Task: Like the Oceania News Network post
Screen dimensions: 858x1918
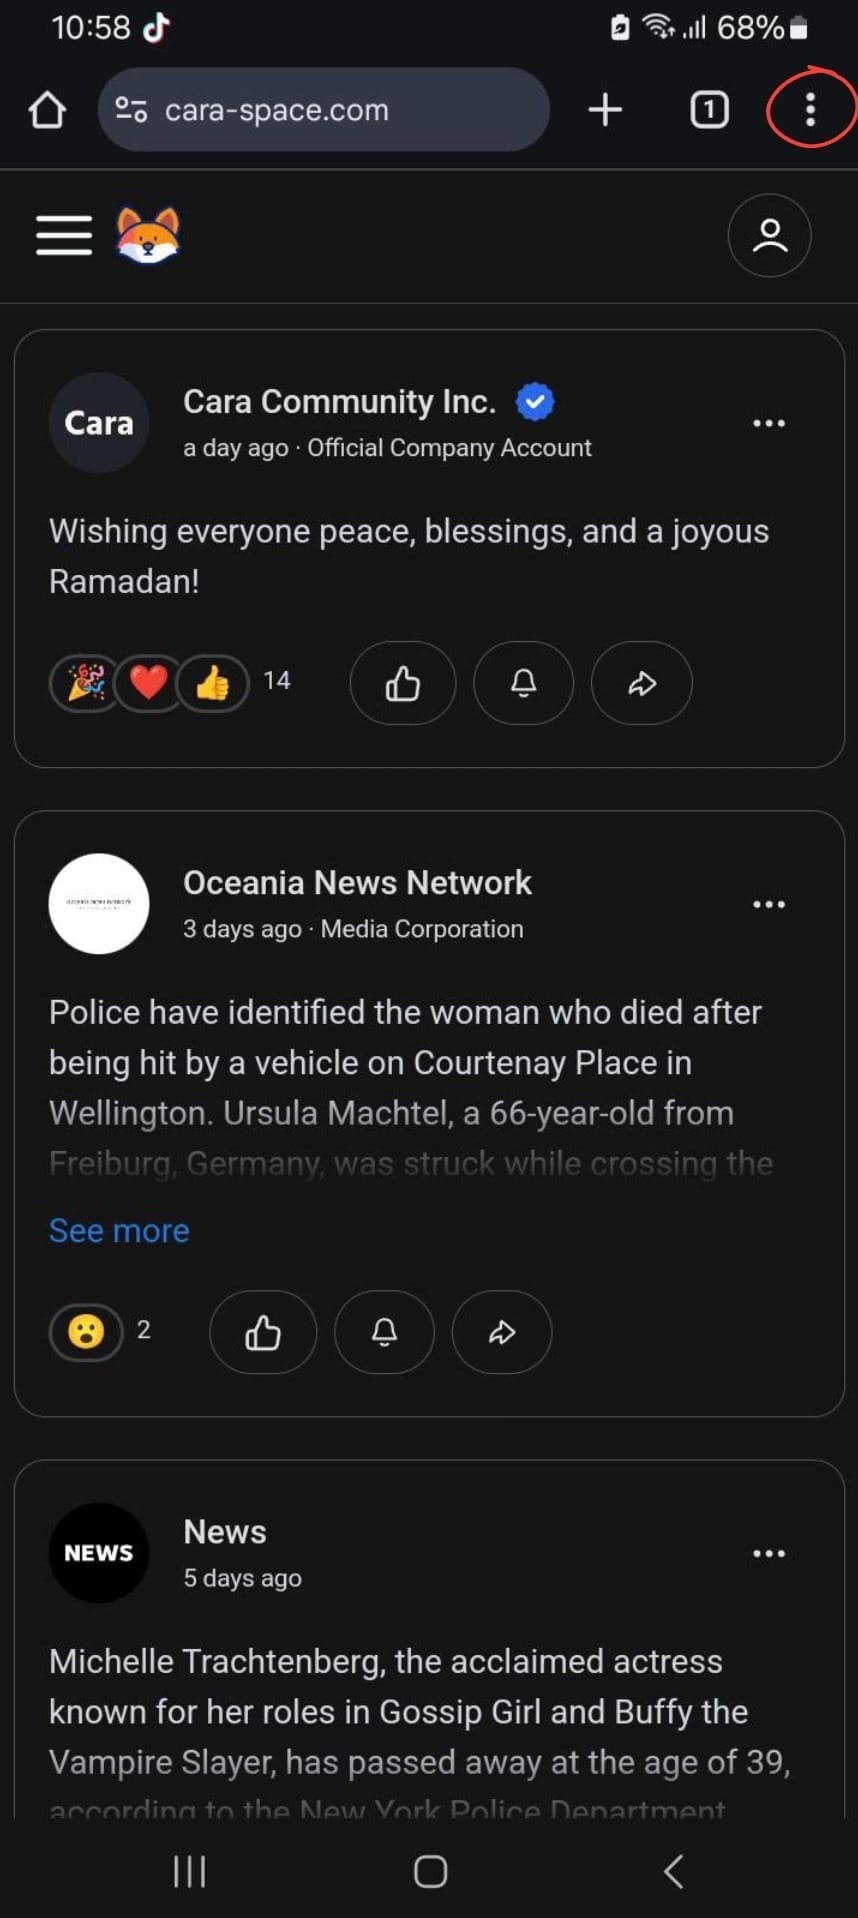Action: tap(263, 1332)
